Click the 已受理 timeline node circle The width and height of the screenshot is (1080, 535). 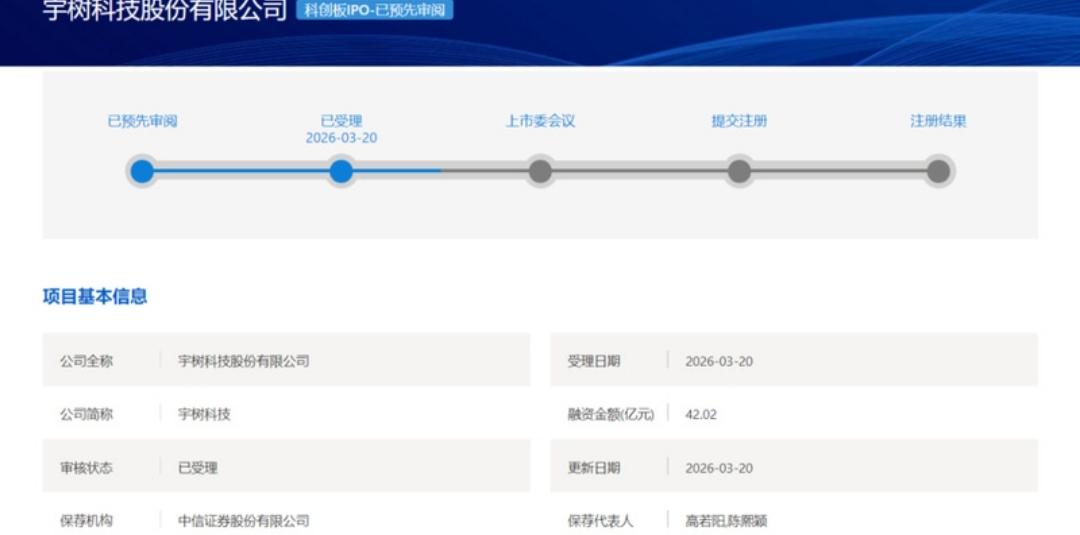[341, 171]
